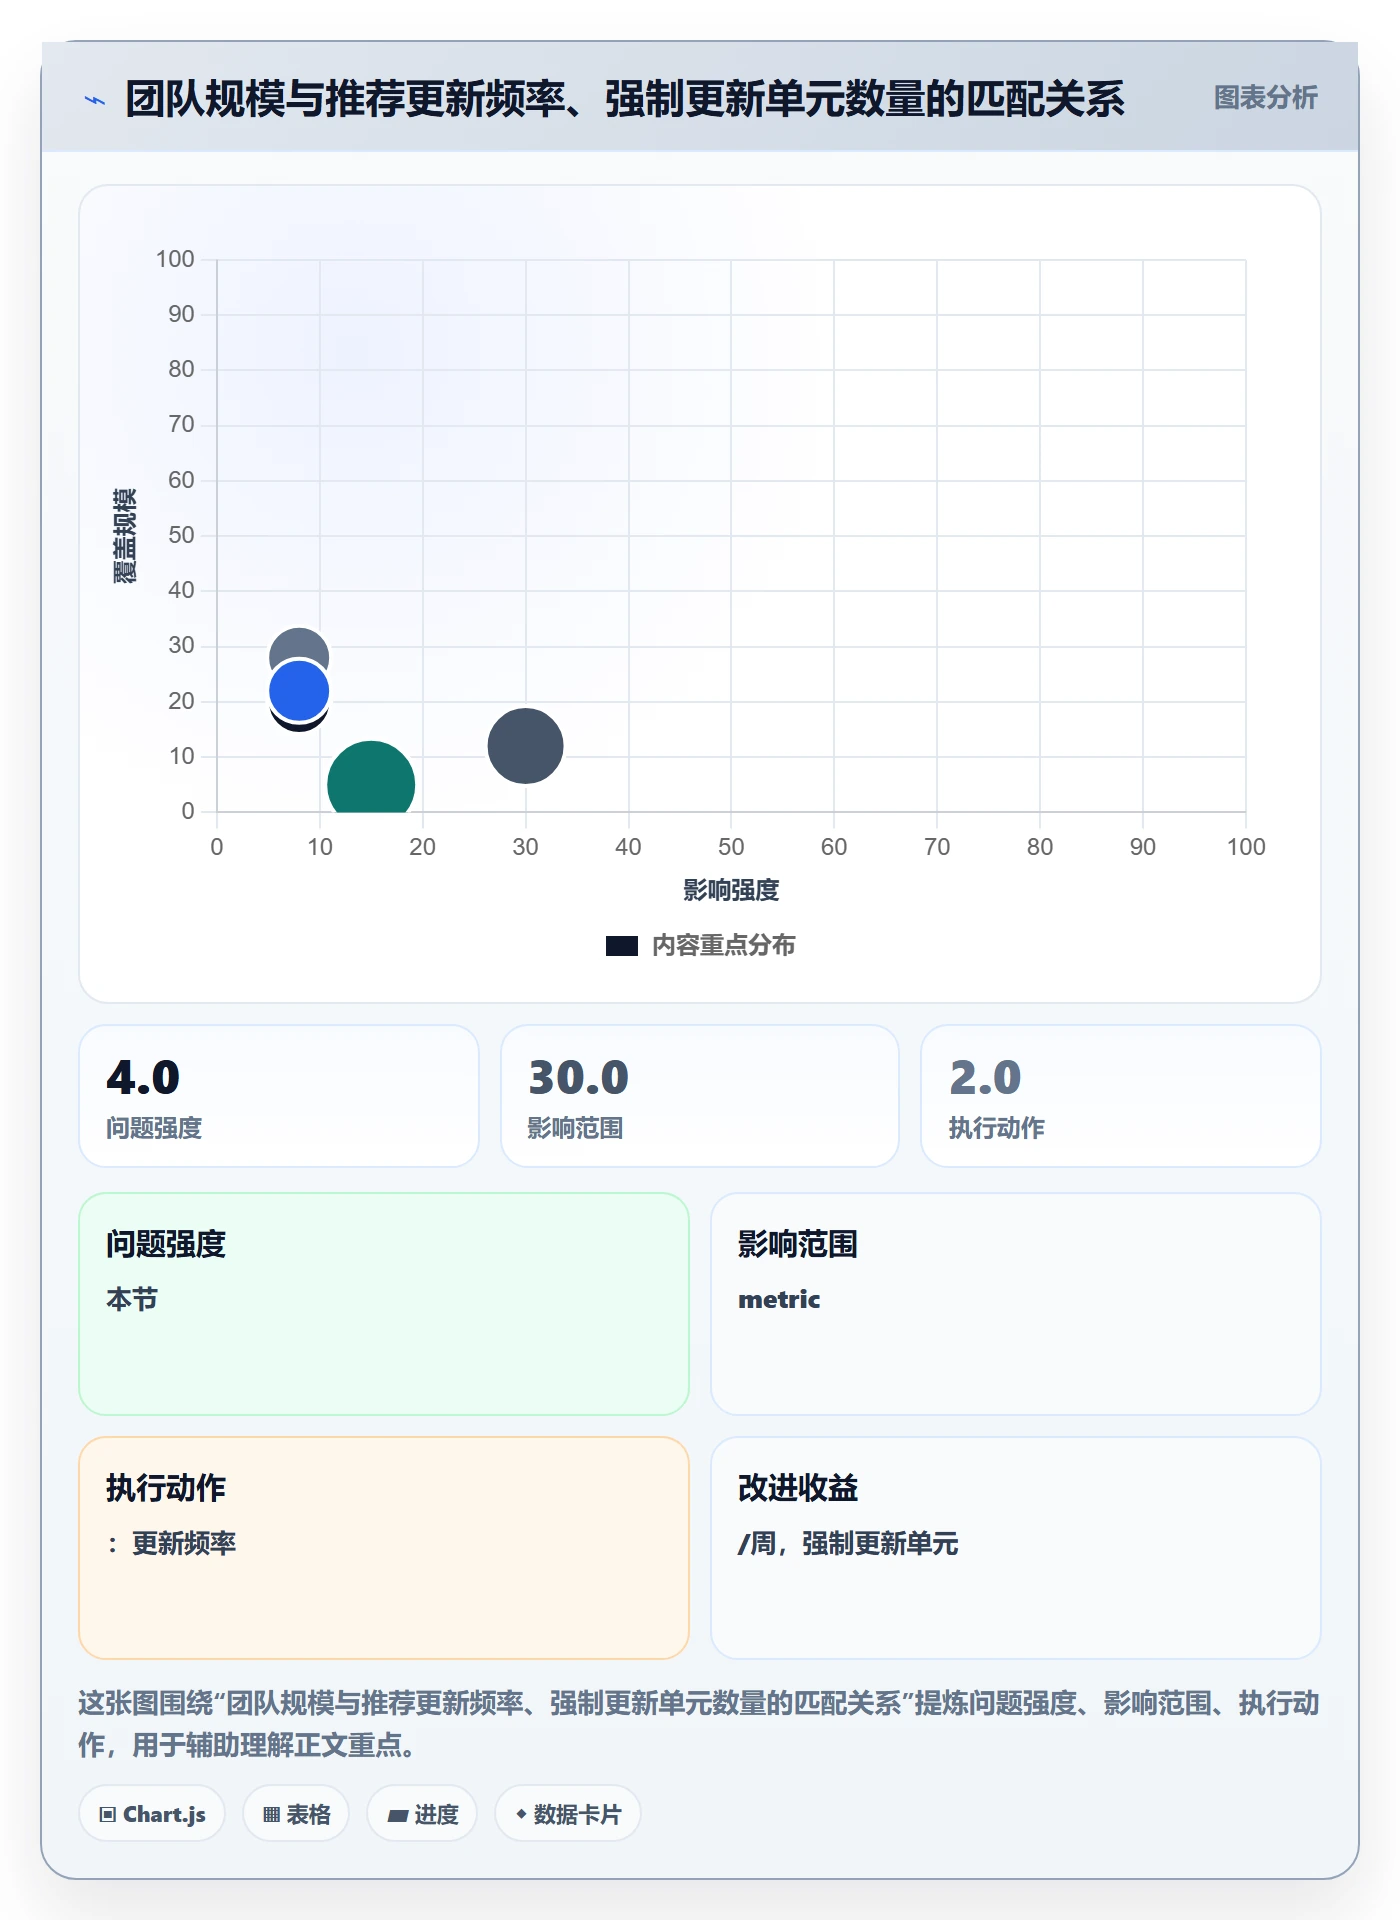The height and width of the screenshot is (1920, 1400).
Task: Click the 本节 text in green card
Action: coord(132,1300)
